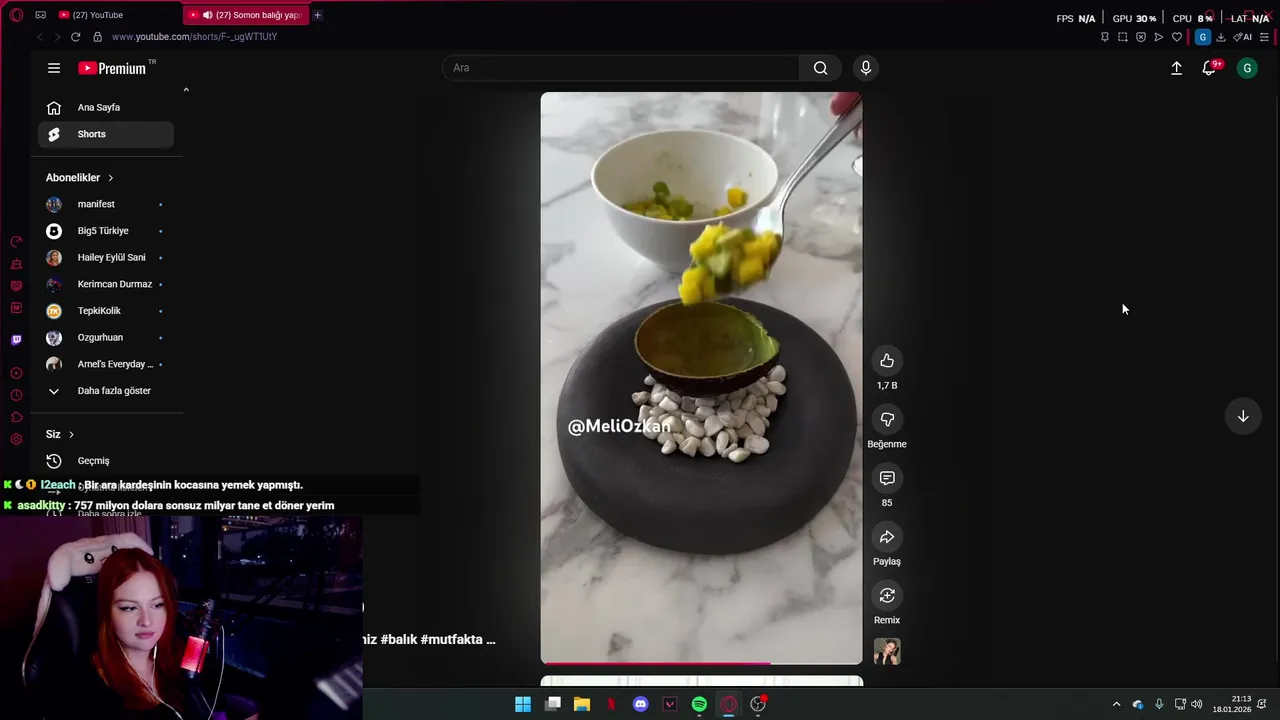This screenshot has width=1280, height=720.
Task: Open Discord from taskbar
Action: point(641,704)
